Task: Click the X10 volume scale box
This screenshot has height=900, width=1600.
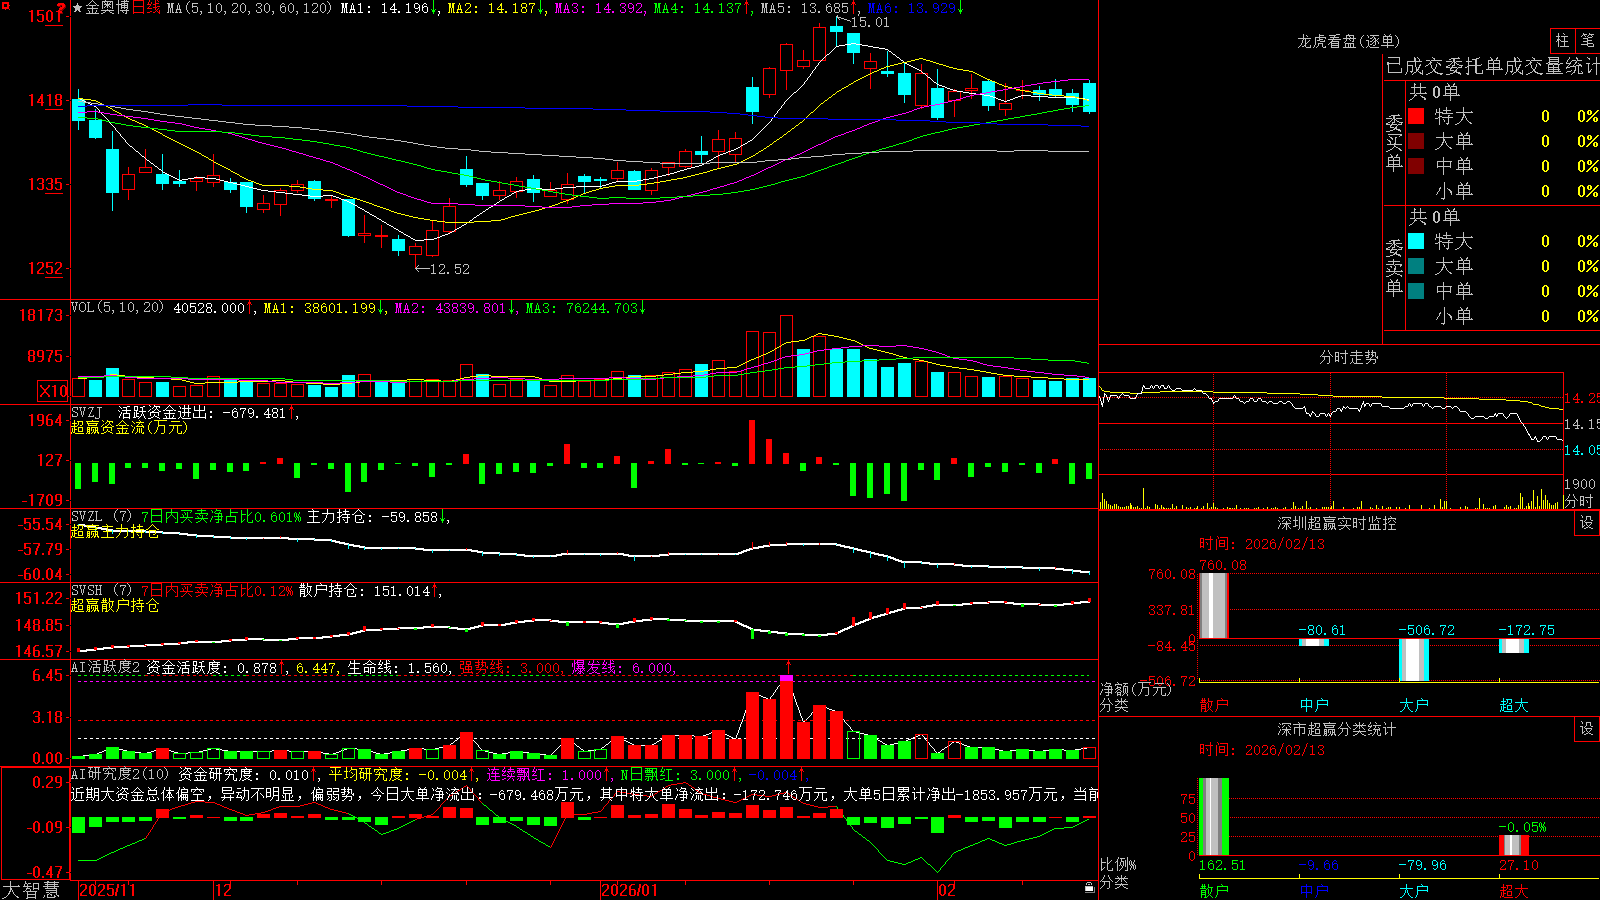Action: point(53,391)
